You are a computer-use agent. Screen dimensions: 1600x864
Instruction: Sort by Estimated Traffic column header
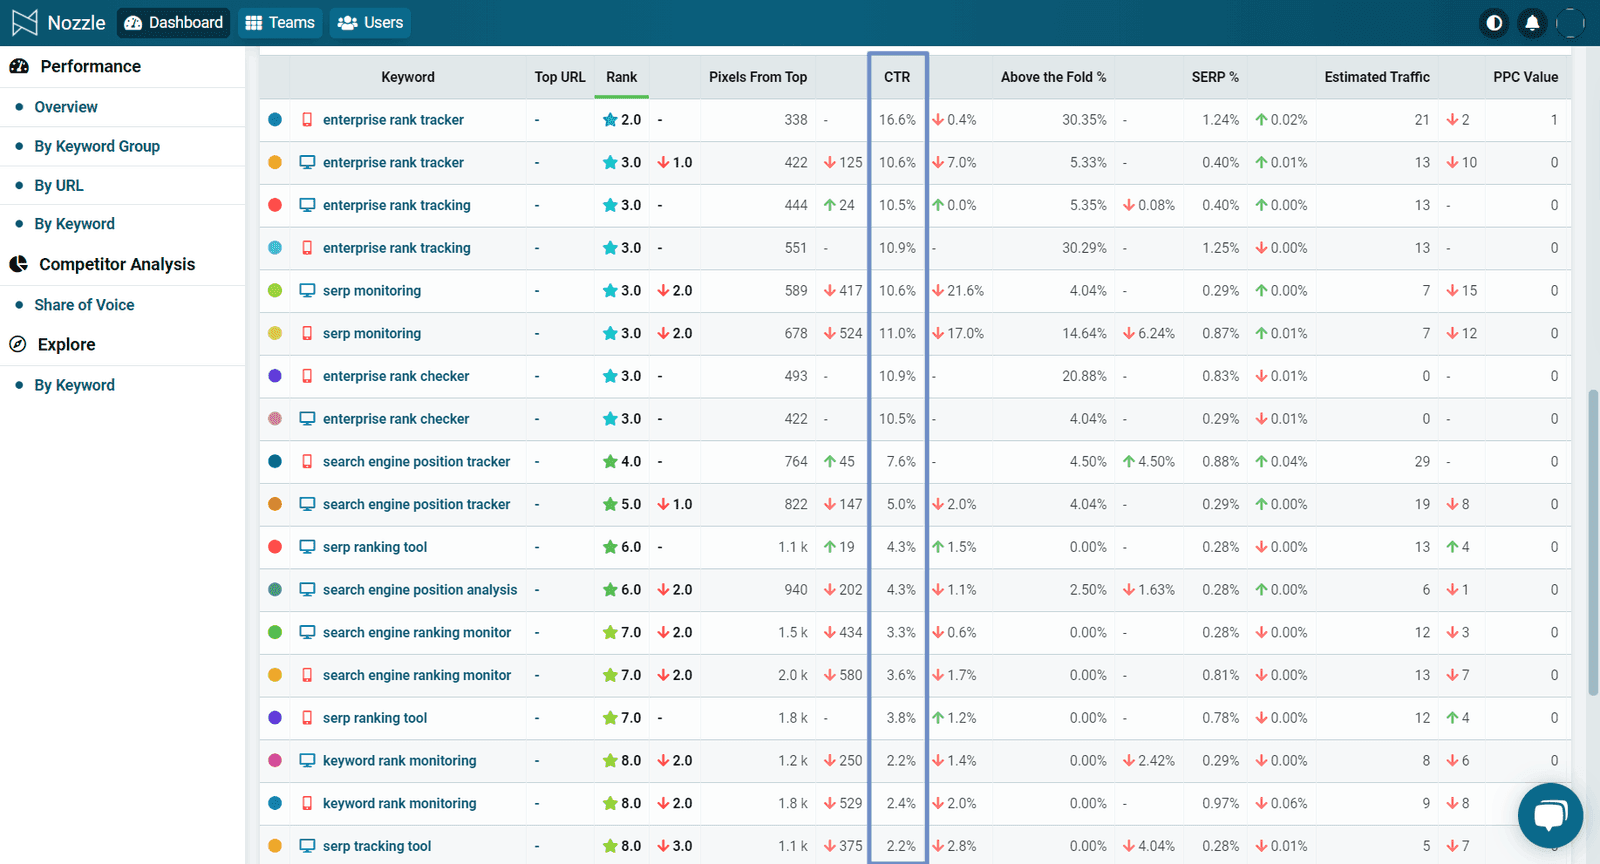coord(1377,77)
